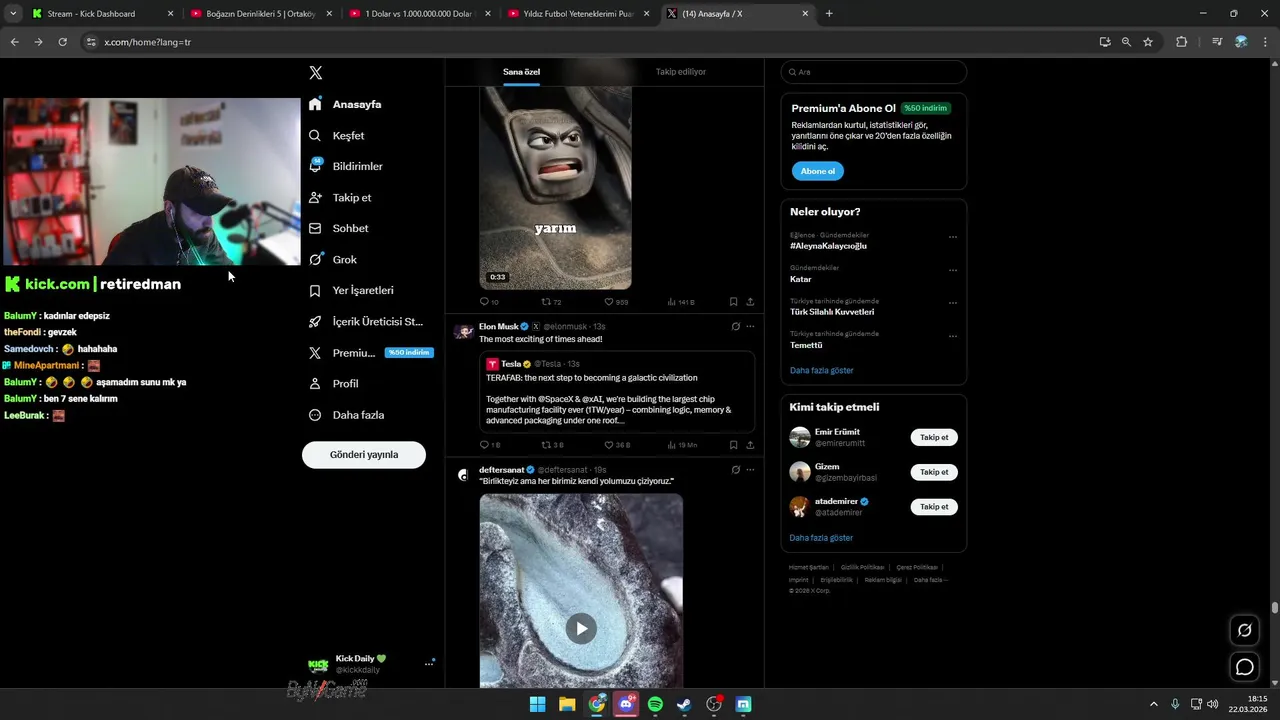
Task: Open Discord from the taskbar
Action: coord(626,704)
